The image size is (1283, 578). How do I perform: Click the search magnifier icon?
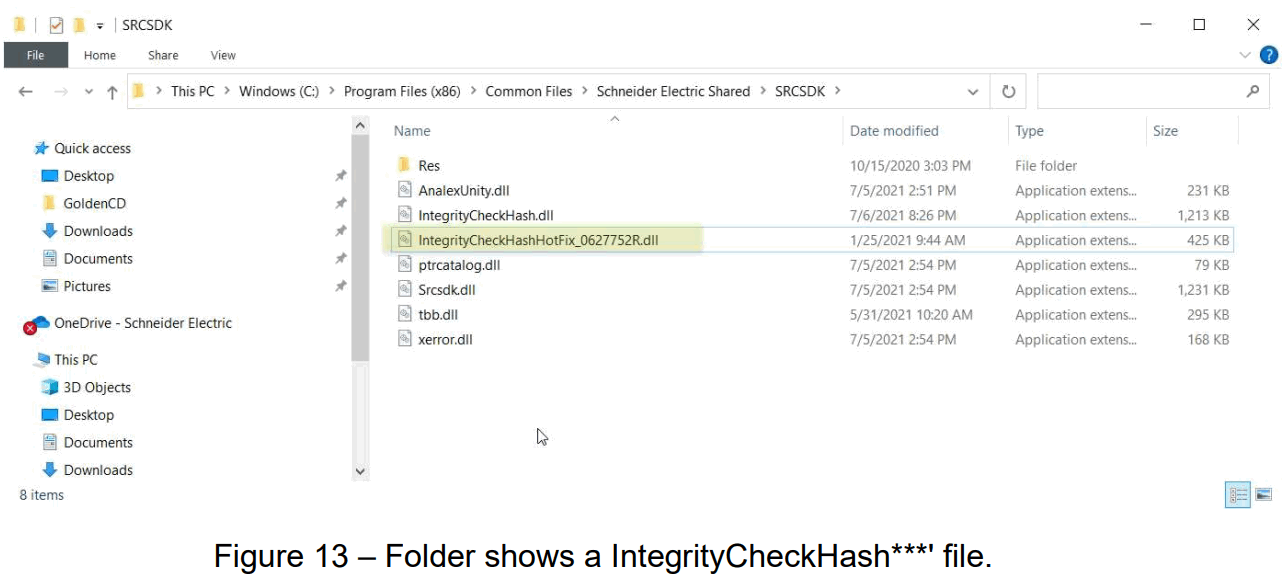pos(1252,91)
